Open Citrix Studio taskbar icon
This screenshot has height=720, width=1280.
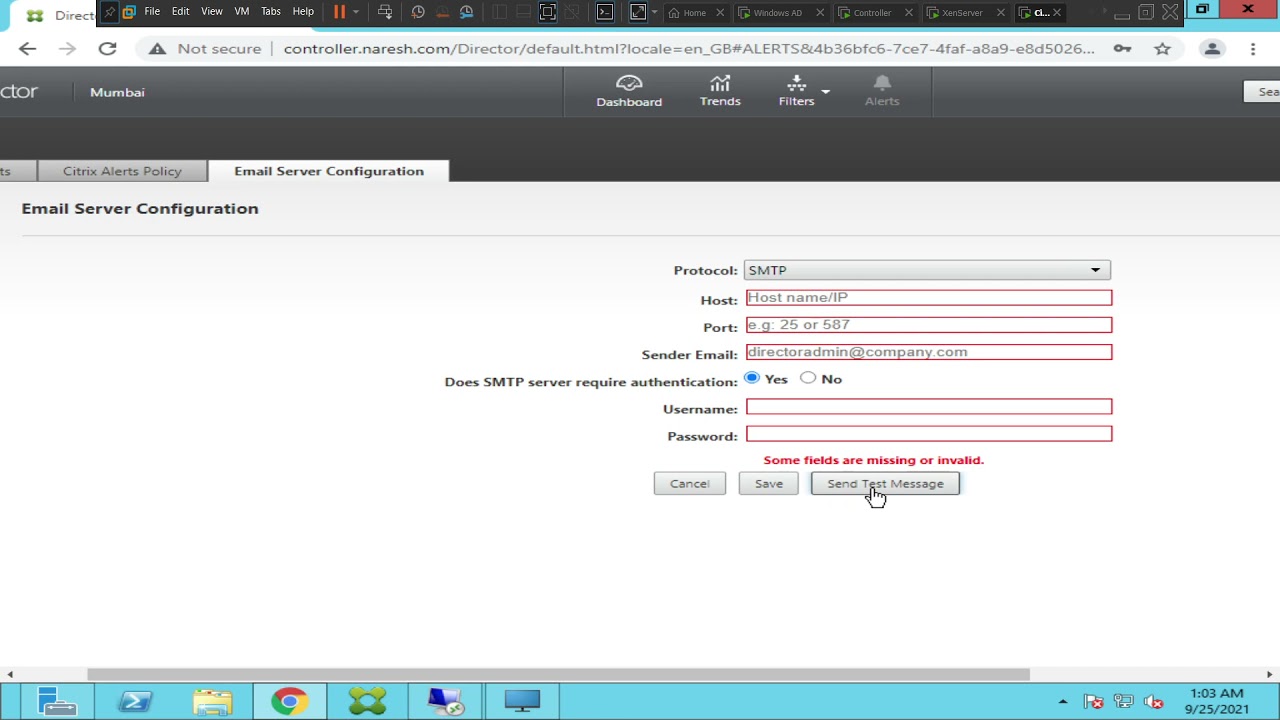[x=367, y=702]
